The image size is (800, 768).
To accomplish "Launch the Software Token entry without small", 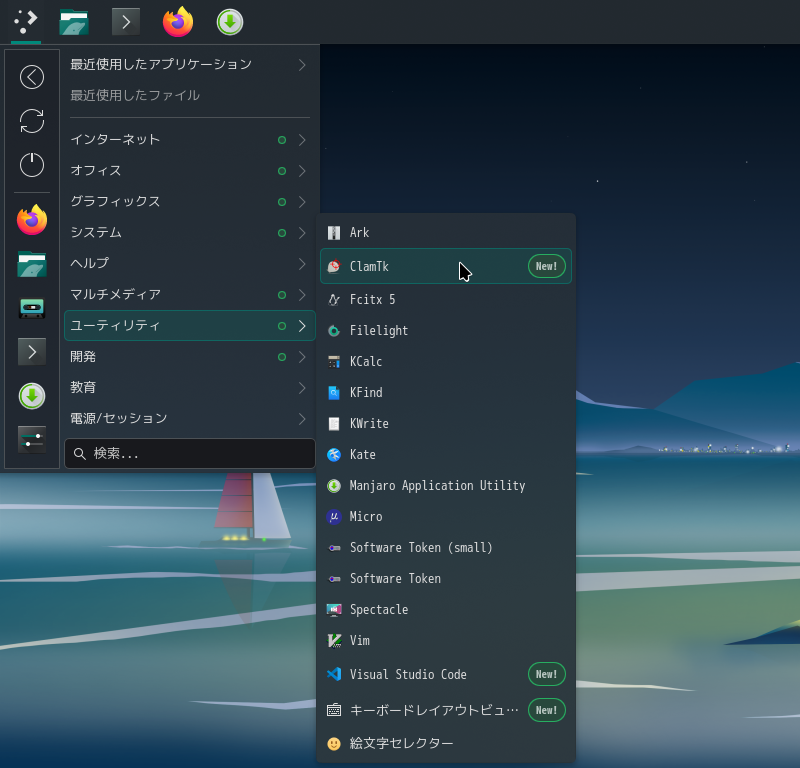I will [x=446, y=579].
